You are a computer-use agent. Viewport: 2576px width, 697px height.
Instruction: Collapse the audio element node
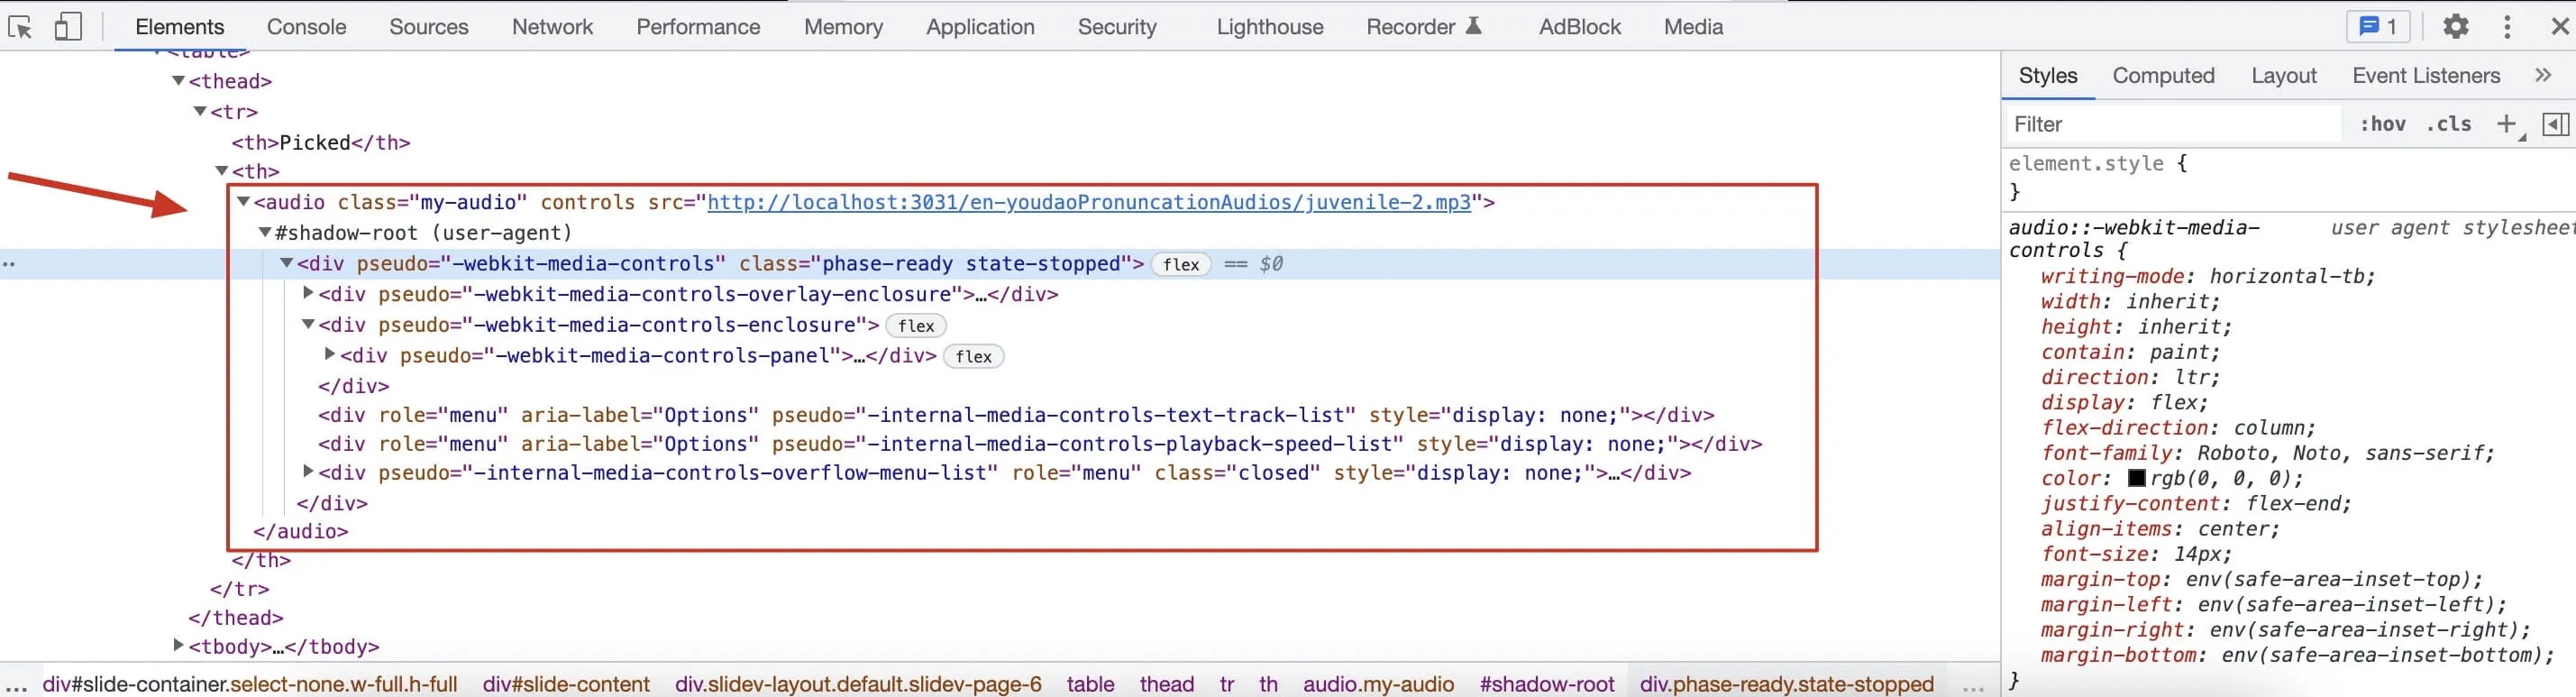pyautogui.click(x=242, y=202)
